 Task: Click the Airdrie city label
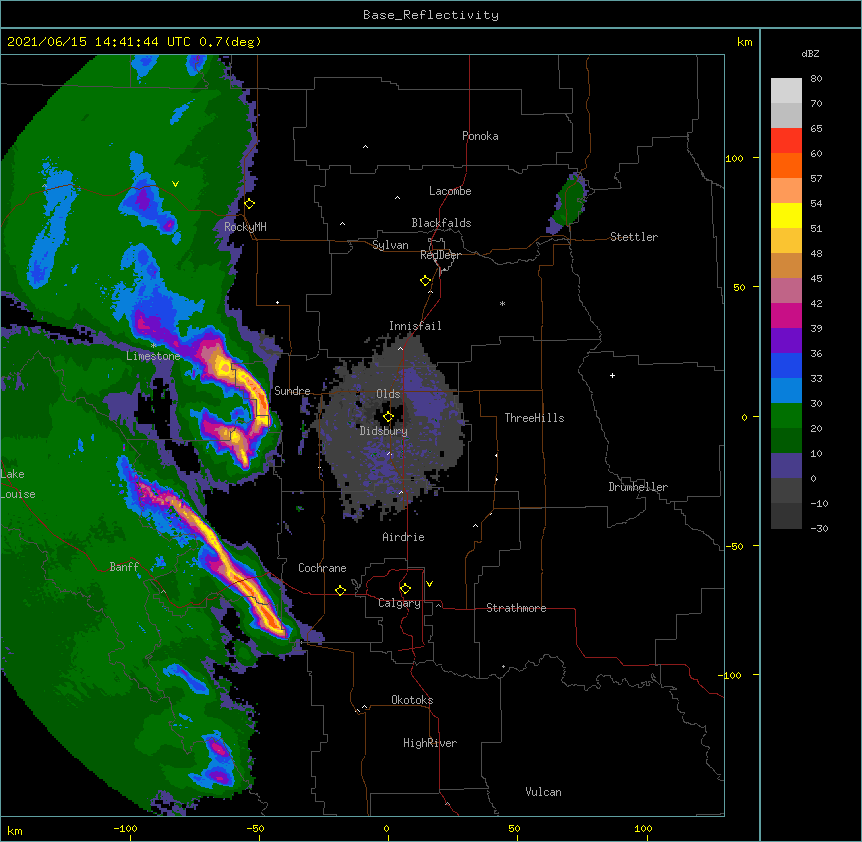point(404,537)
